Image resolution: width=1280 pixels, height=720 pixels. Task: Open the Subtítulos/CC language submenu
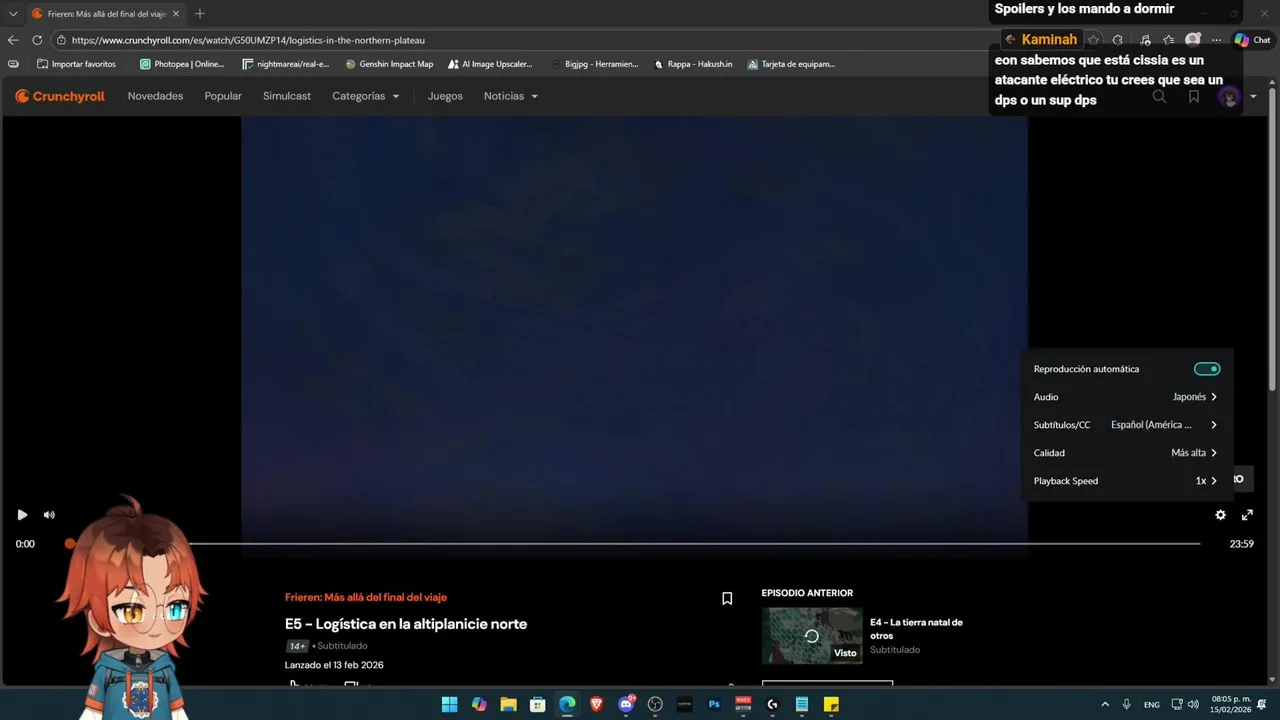(1126, 425)
